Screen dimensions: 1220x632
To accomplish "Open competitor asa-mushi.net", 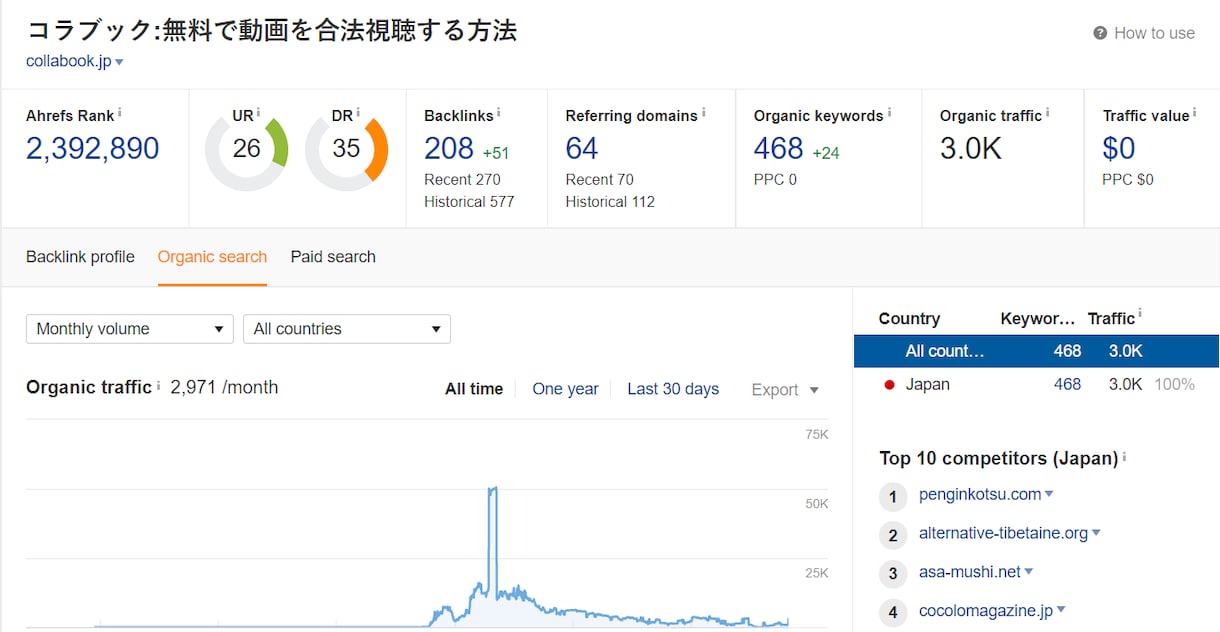I will click(x=970, y=572).
